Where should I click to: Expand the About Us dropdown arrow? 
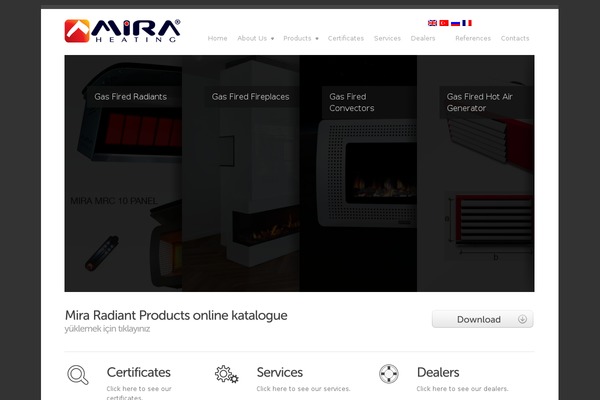click(x=272, y=39)
